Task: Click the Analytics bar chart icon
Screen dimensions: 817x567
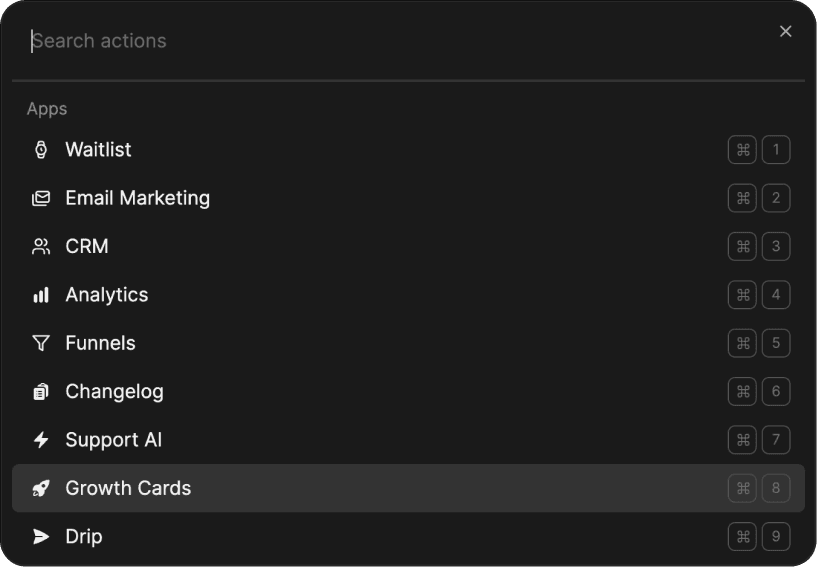Action: coord(41,295)
